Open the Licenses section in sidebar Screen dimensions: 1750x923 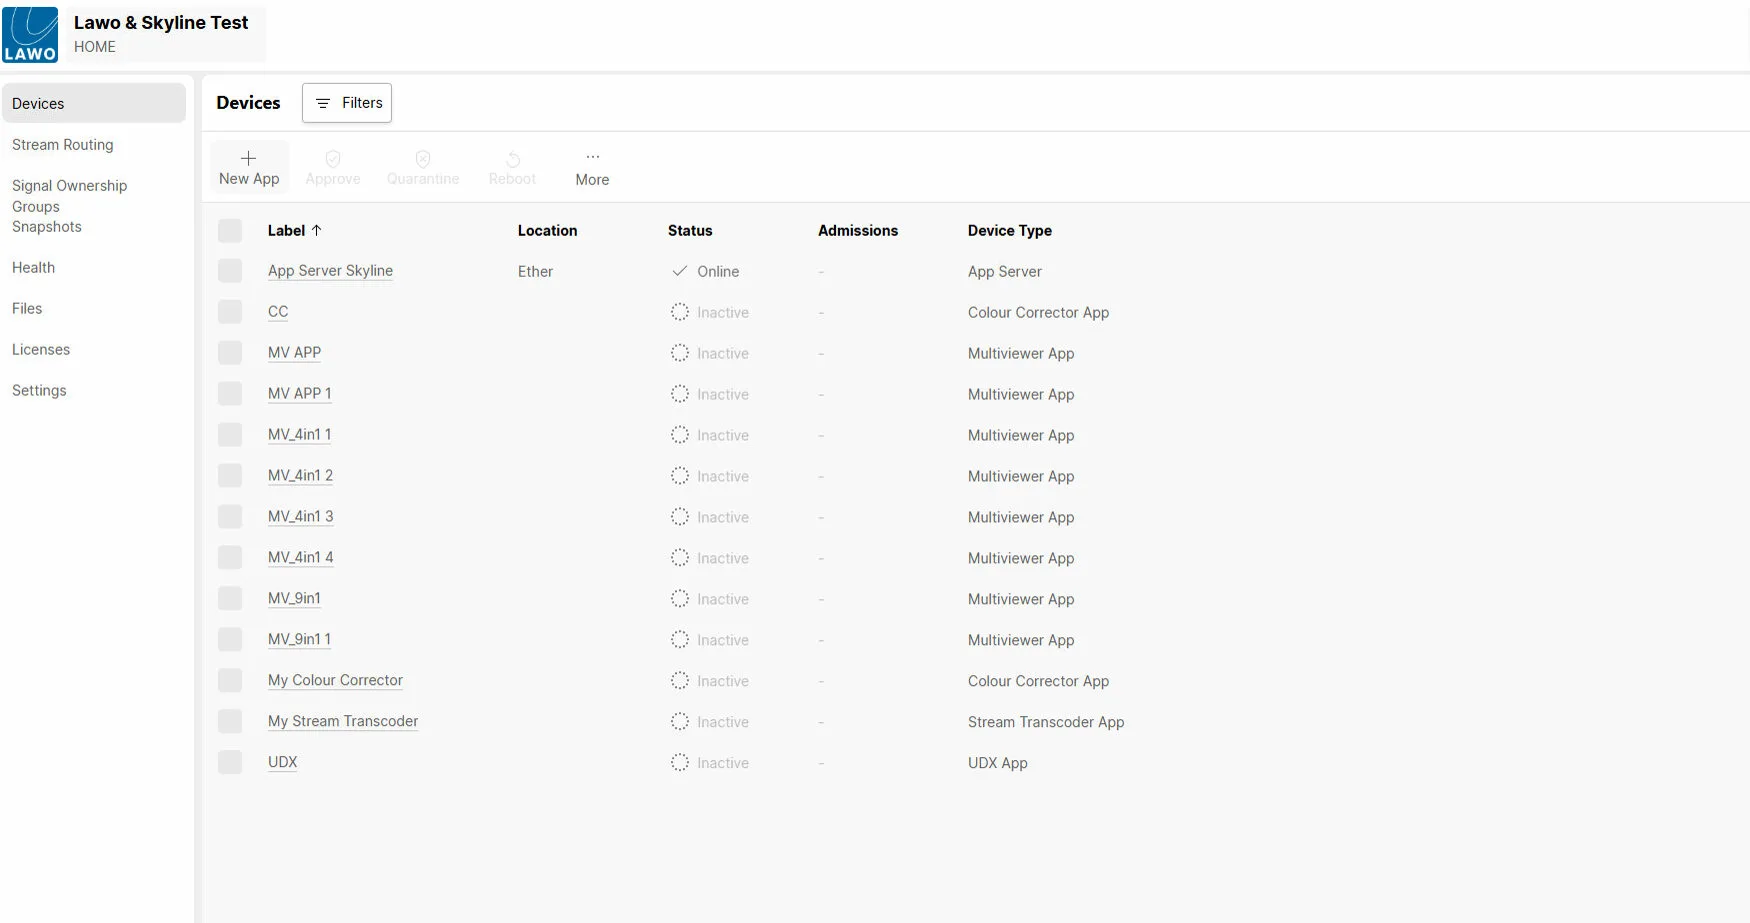point(41,350)
